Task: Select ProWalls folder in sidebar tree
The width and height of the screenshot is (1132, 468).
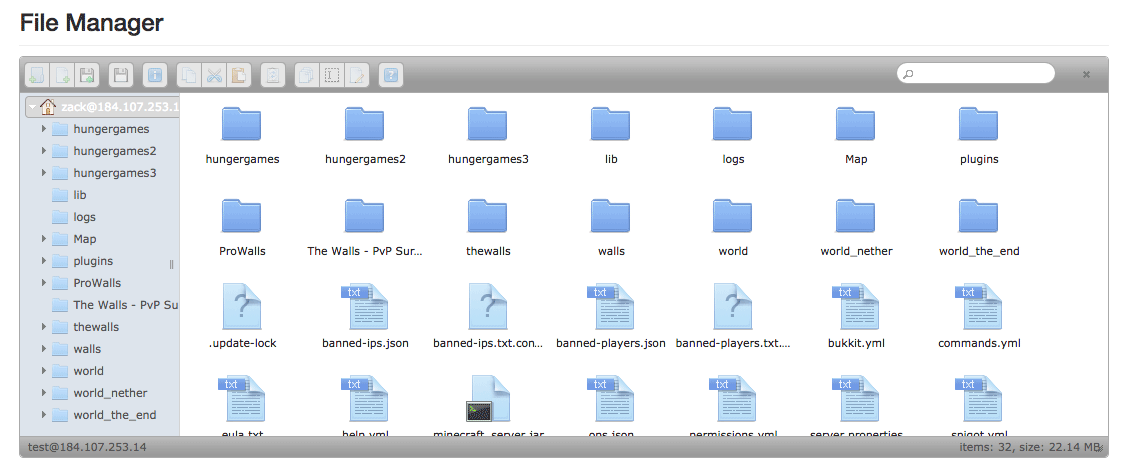Action: [x=96, y=283]
